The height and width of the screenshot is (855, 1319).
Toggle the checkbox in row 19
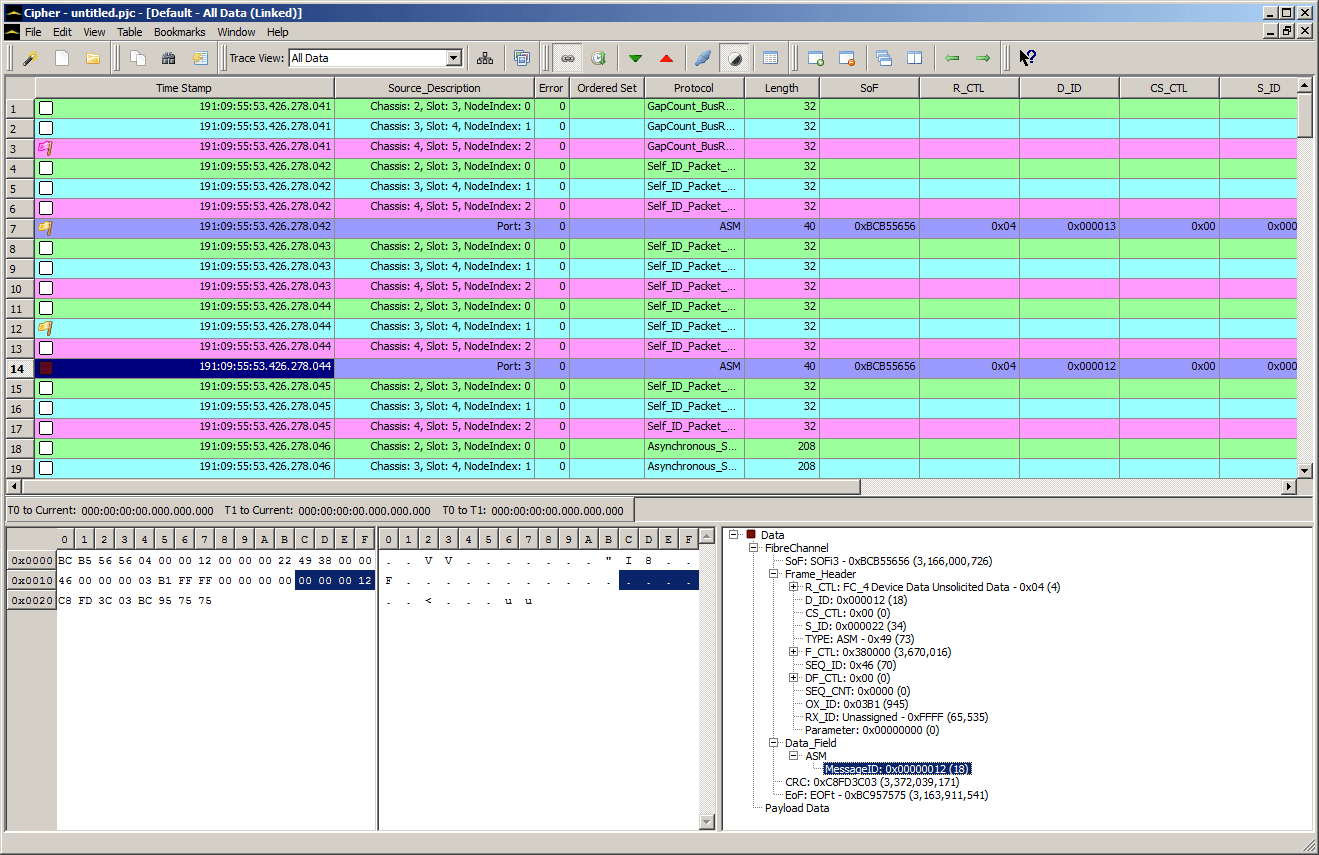46,467
